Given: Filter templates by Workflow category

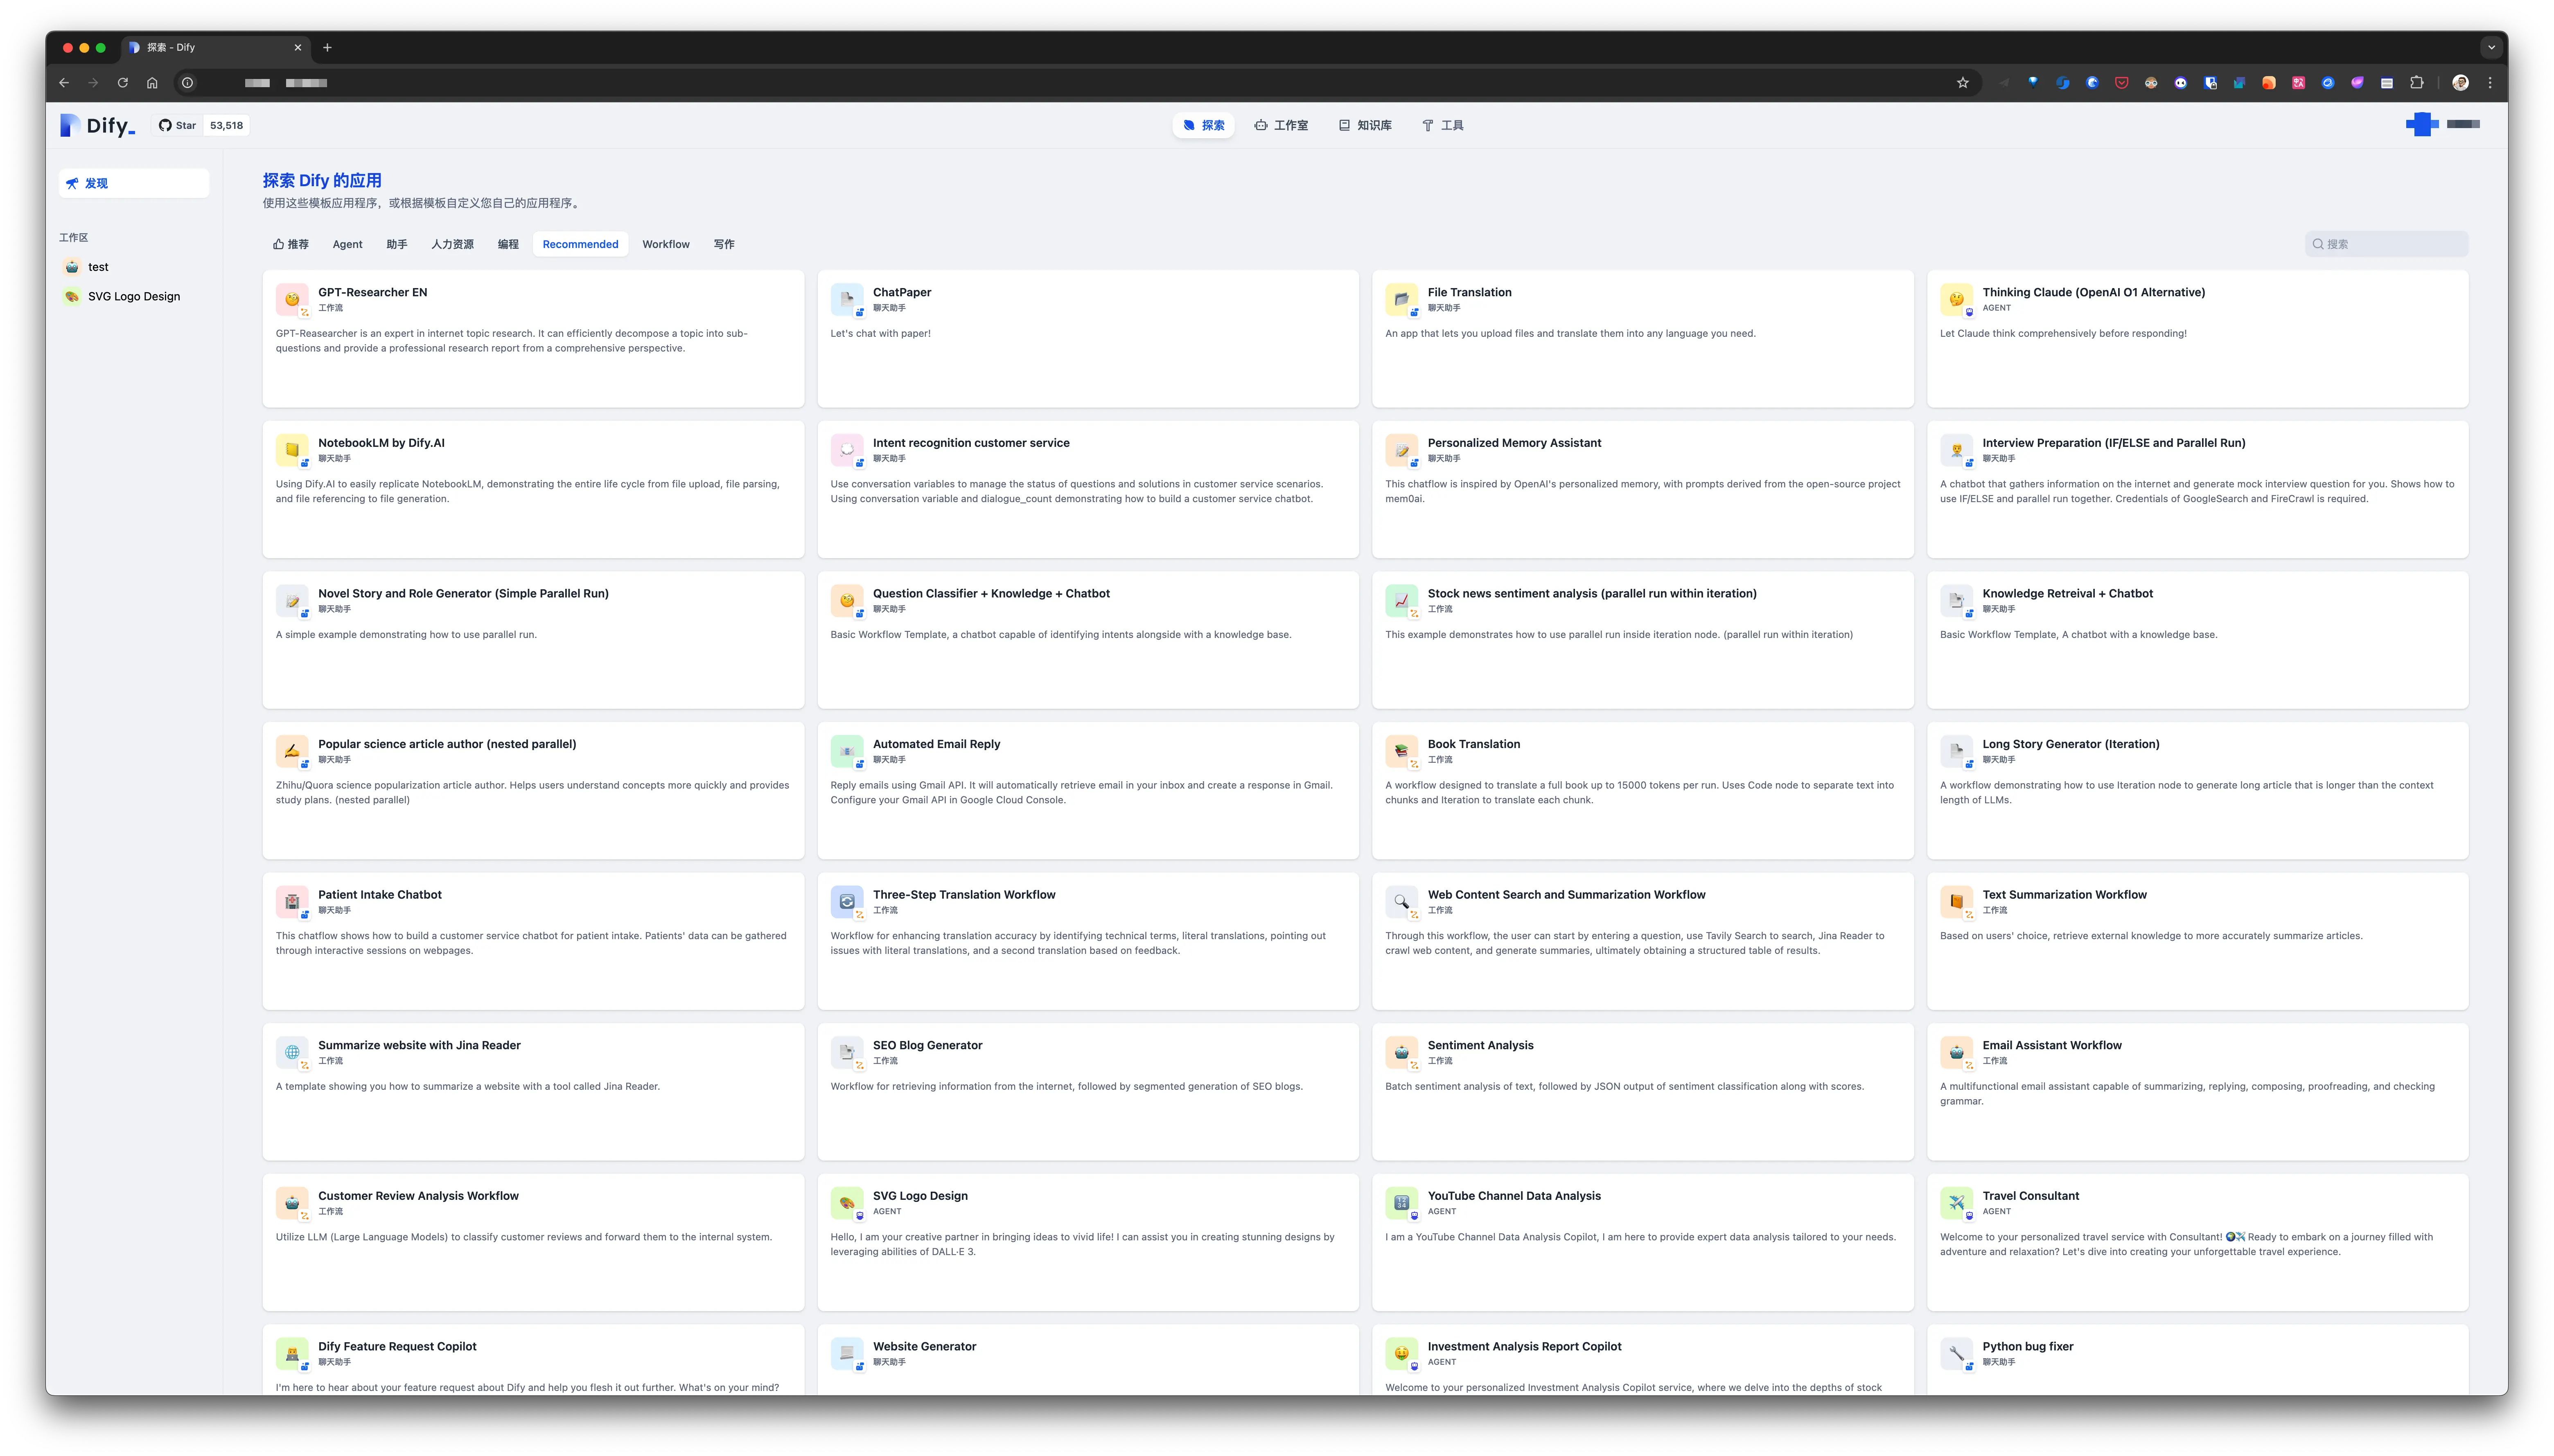Looking at the screenshot, I should (665, 244).
